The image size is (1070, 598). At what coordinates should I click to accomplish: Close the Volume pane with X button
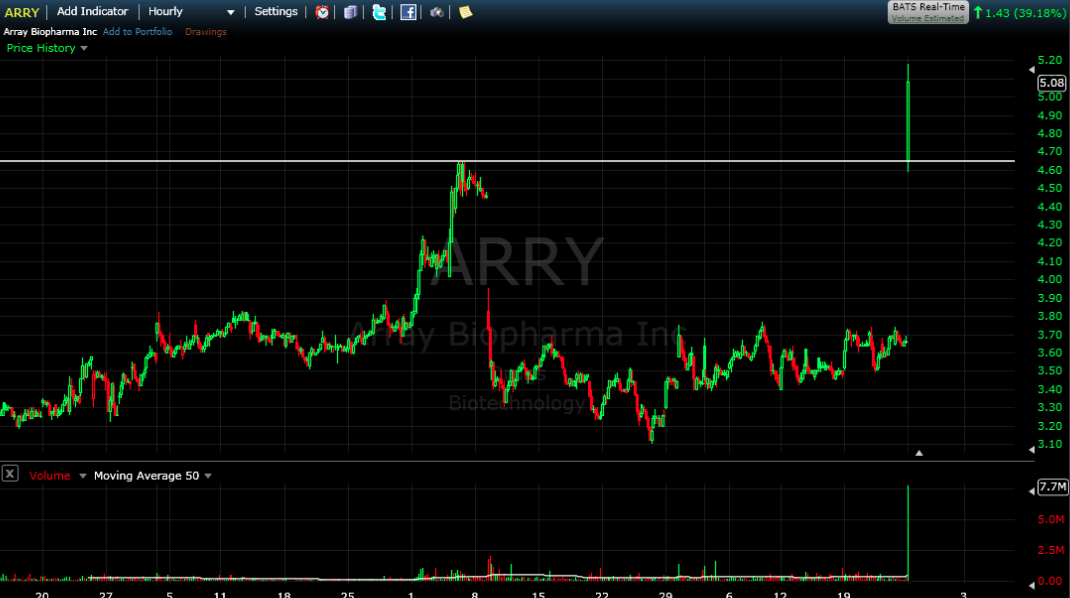click(10, 474)
